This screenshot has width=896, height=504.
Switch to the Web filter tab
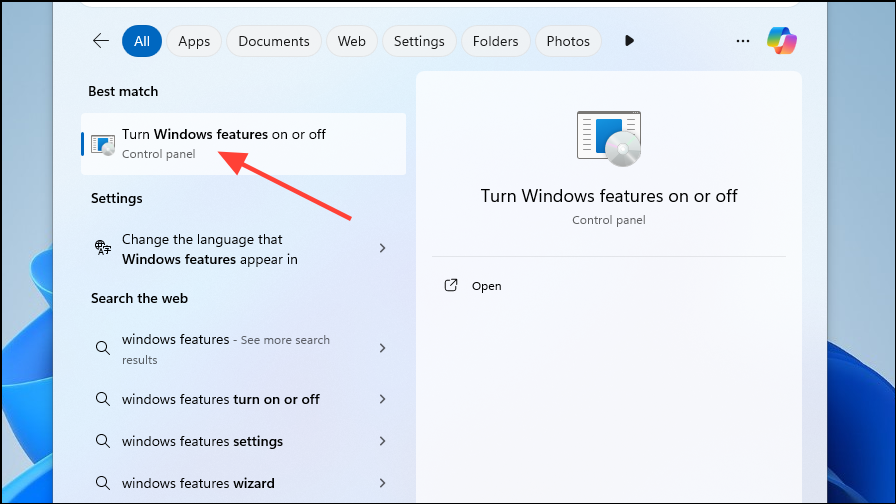coord(351,41)
